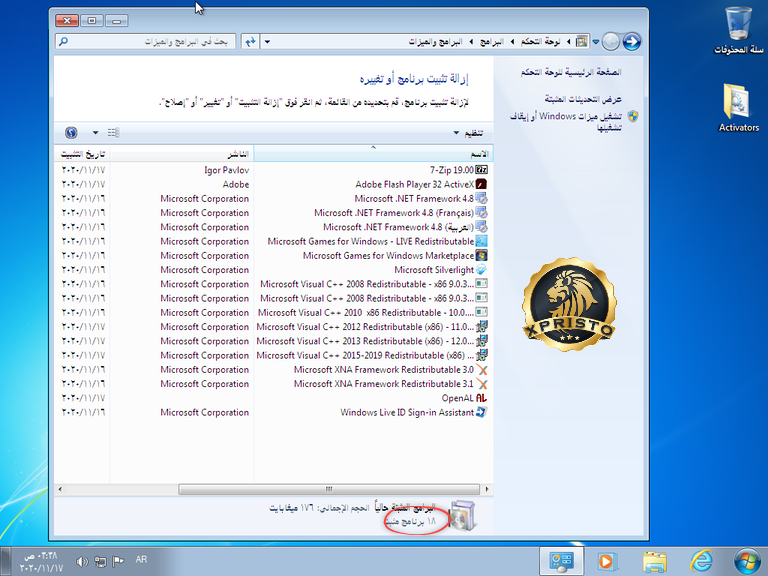
Task: Select the Adobe publisher cell
Action: [x=236, y=184]
